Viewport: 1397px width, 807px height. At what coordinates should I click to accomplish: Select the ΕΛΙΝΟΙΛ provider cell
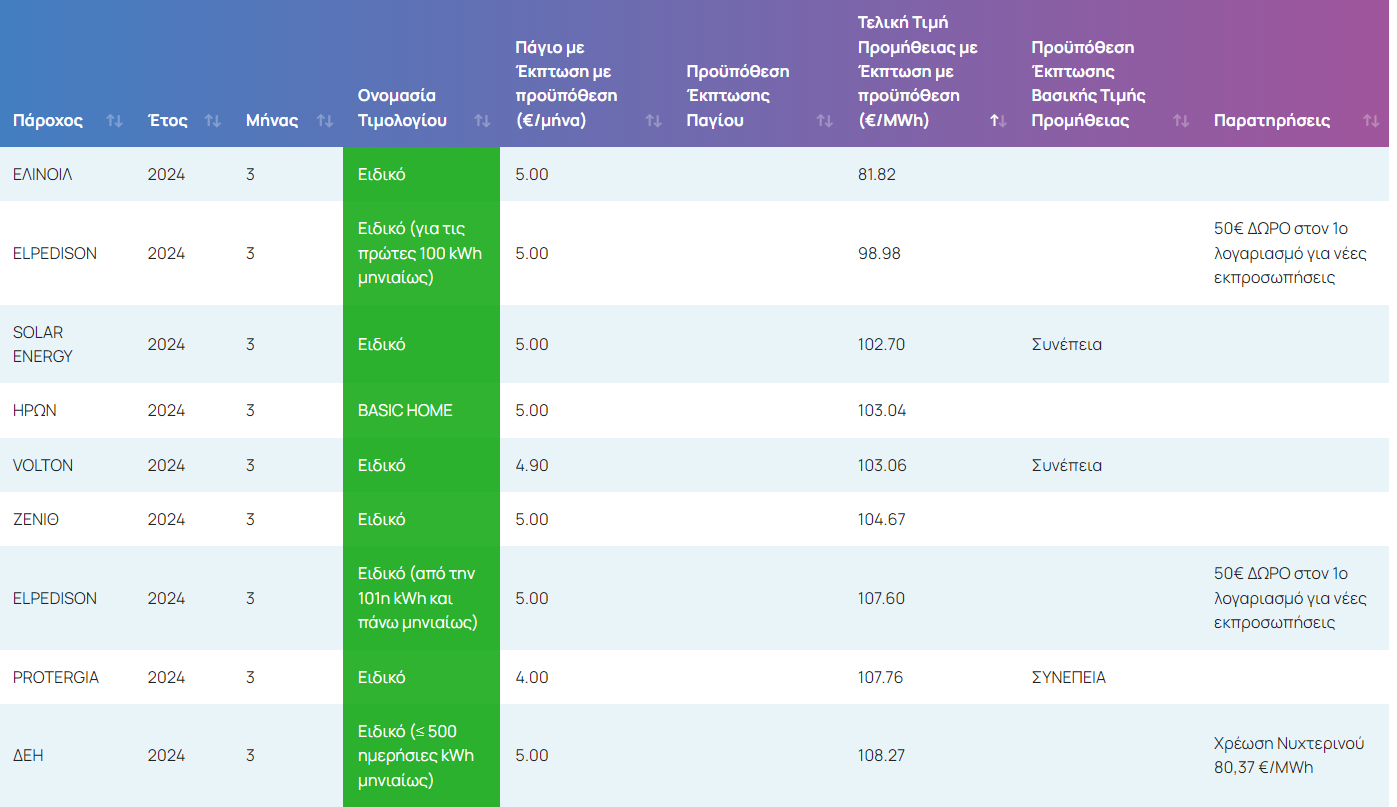coord(43,174)
